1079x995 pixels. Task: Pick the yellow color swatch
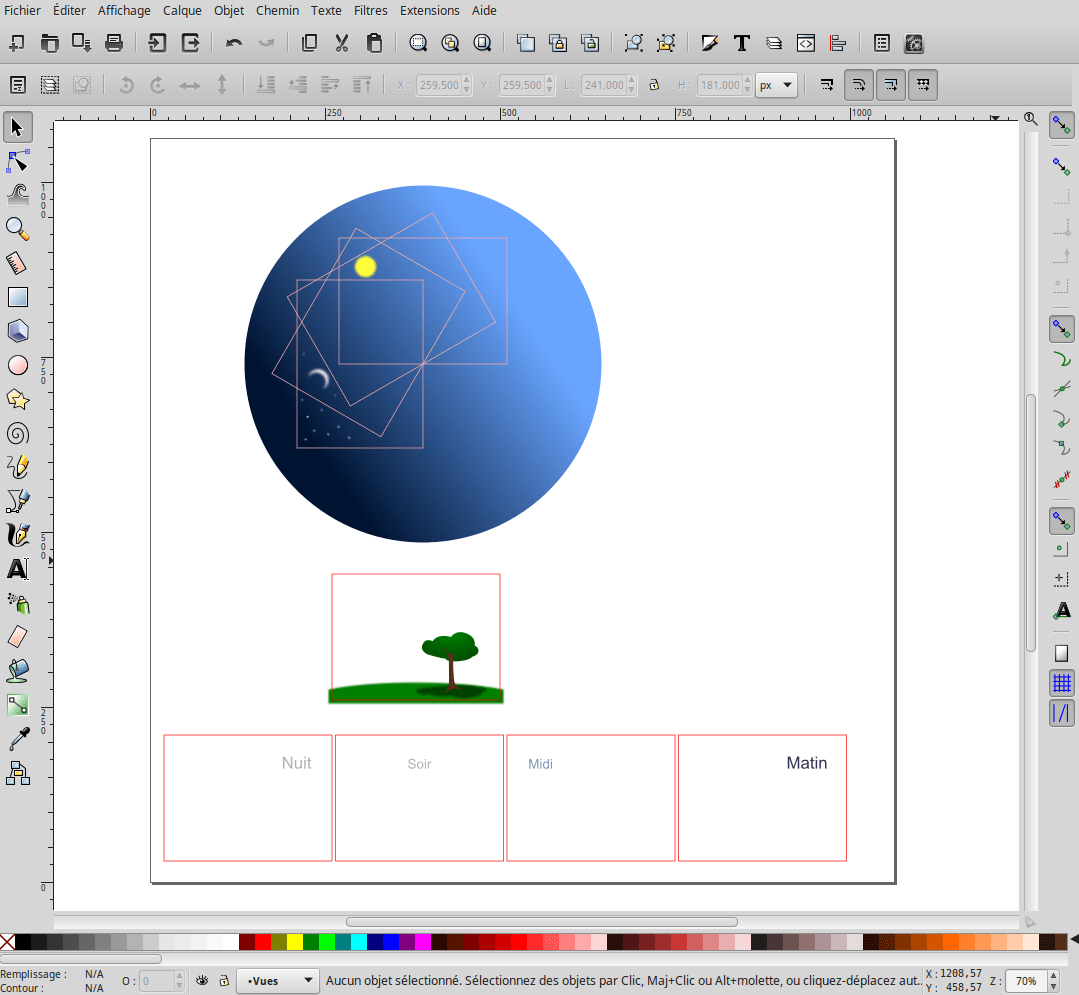(295, 942)
